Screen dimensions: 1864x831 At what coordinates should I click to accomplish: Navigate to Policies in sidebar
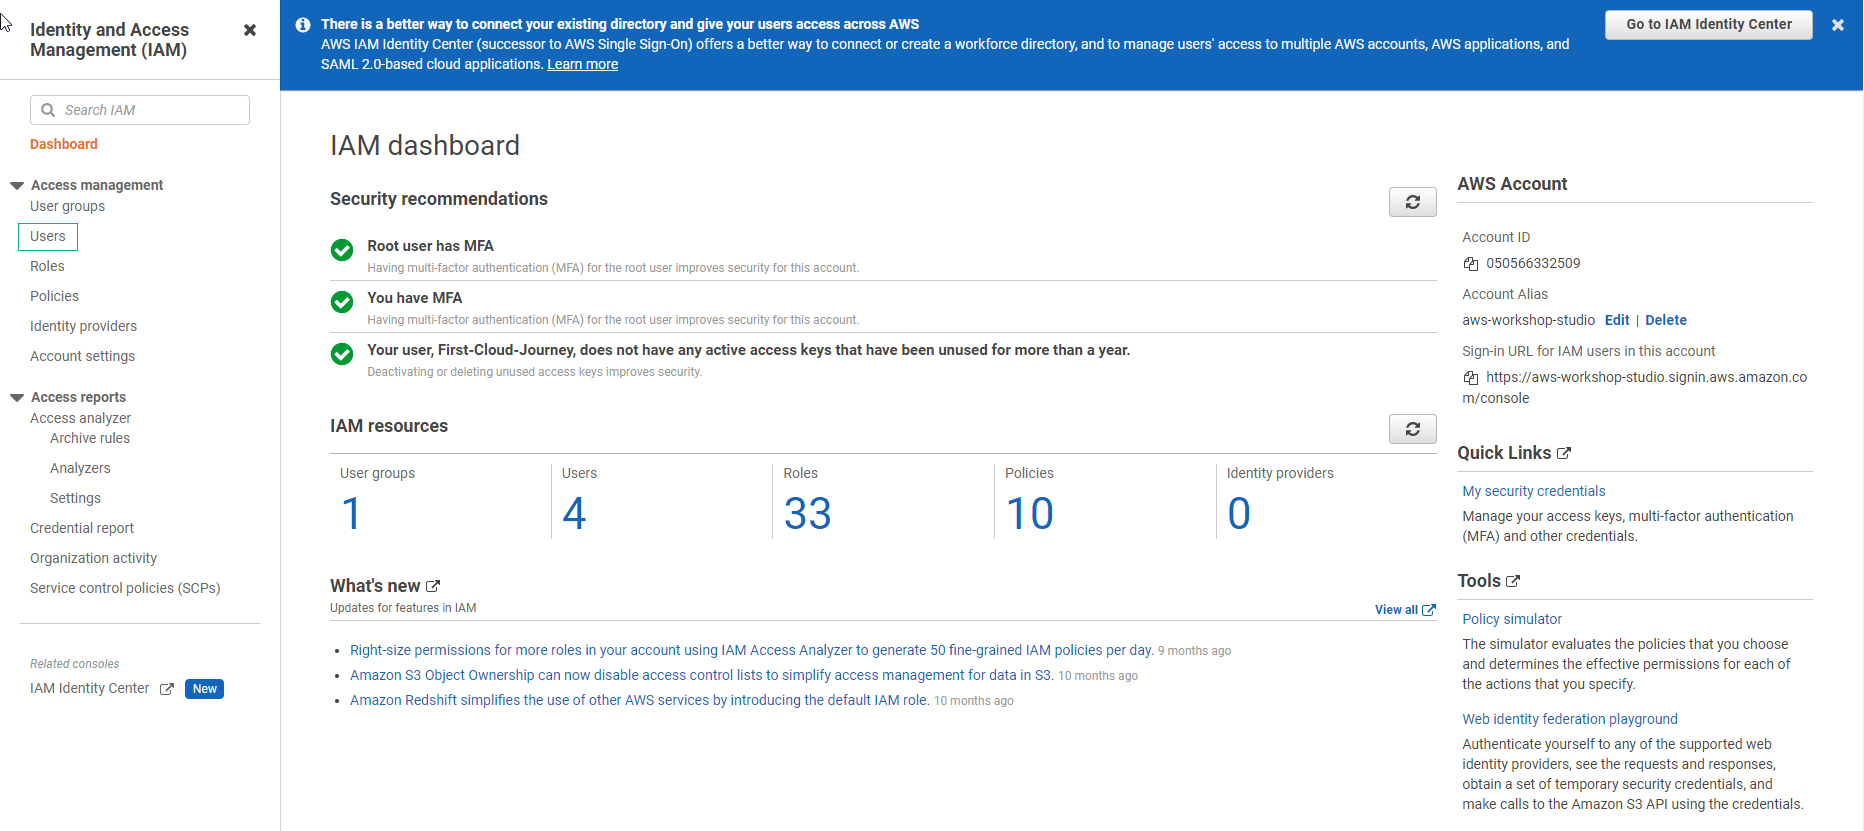[x=54, y=296]
